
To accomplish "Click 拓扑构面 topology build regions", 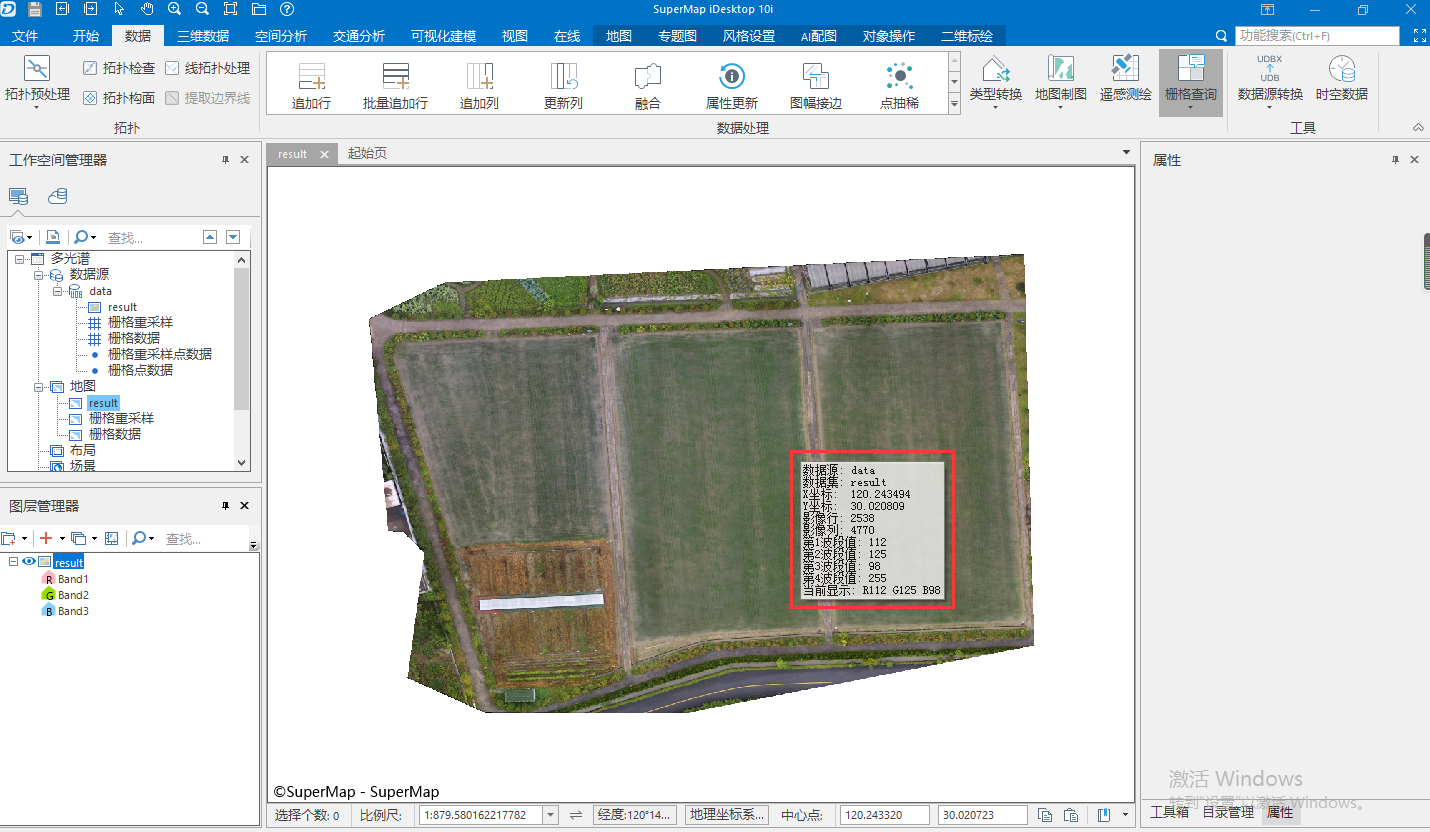I will pos(119,98).
